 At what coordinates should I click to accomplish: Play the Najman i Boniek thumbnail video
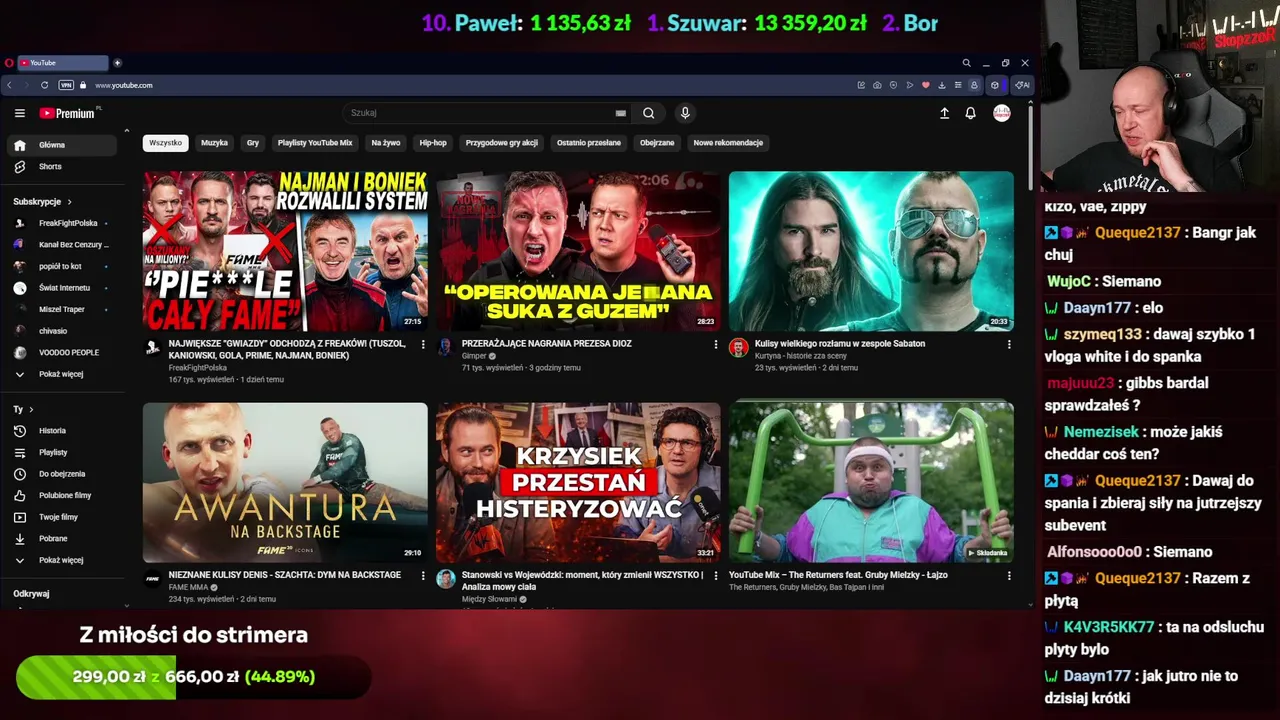[x=285, y=251]
